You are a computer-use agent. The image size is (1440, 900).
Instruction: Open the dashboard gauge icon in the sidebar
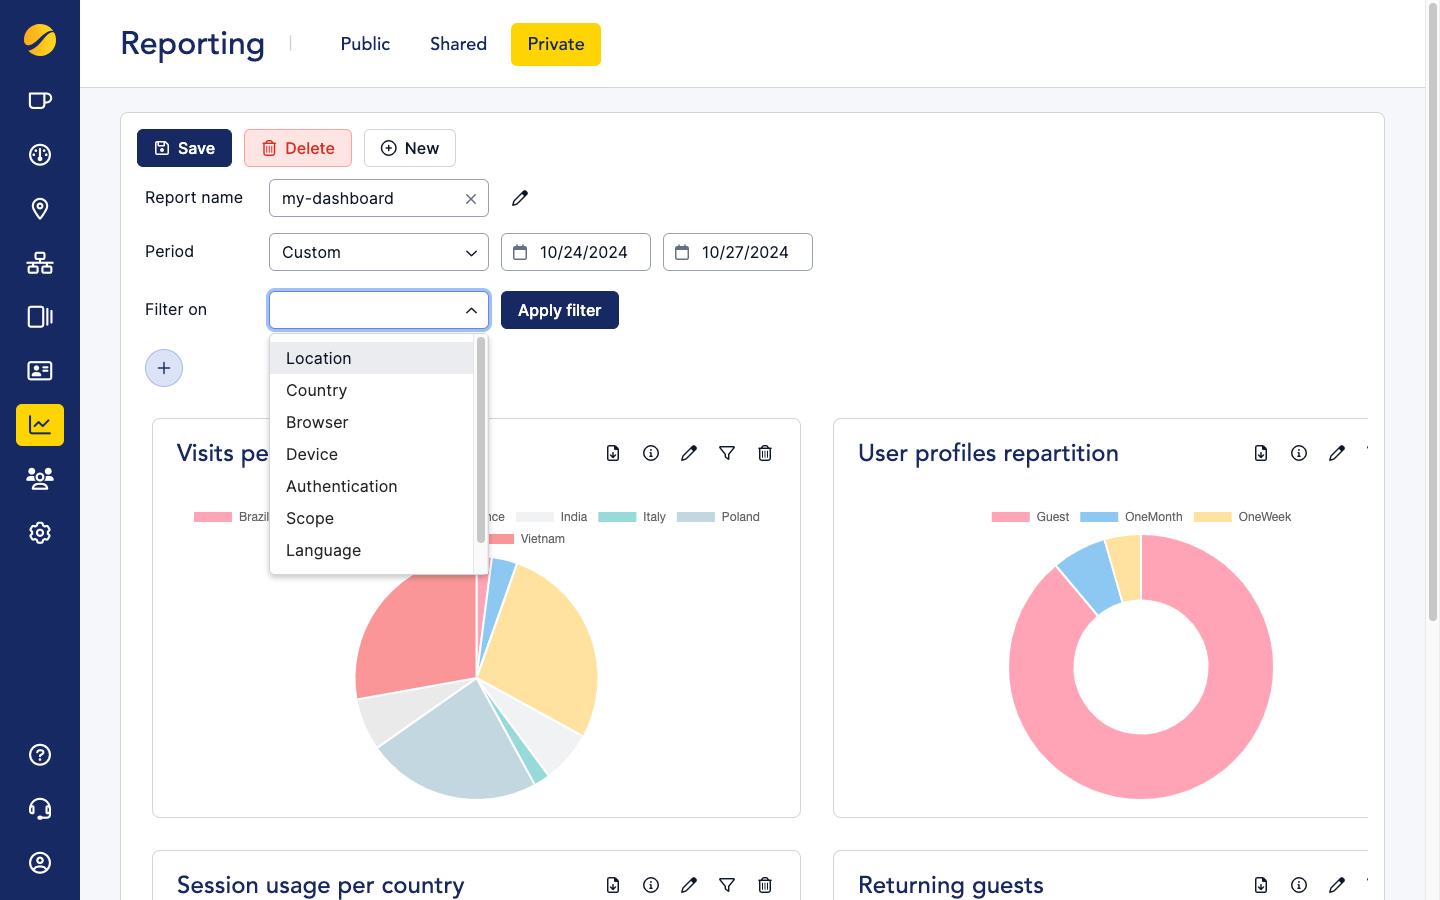coord(39,154)
